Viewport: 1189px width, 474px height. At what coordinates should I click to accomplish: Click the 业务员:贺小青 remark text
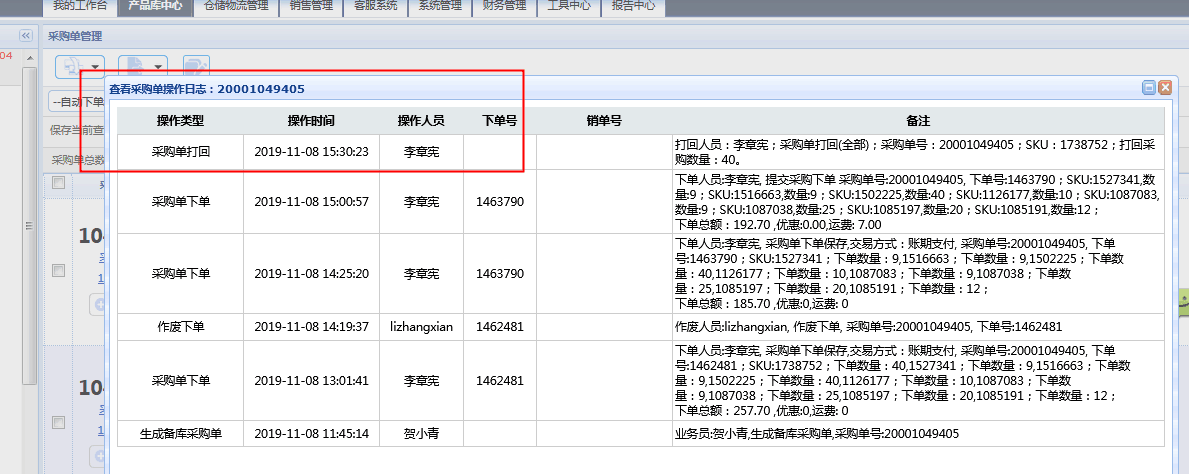(x=817, y=434)
